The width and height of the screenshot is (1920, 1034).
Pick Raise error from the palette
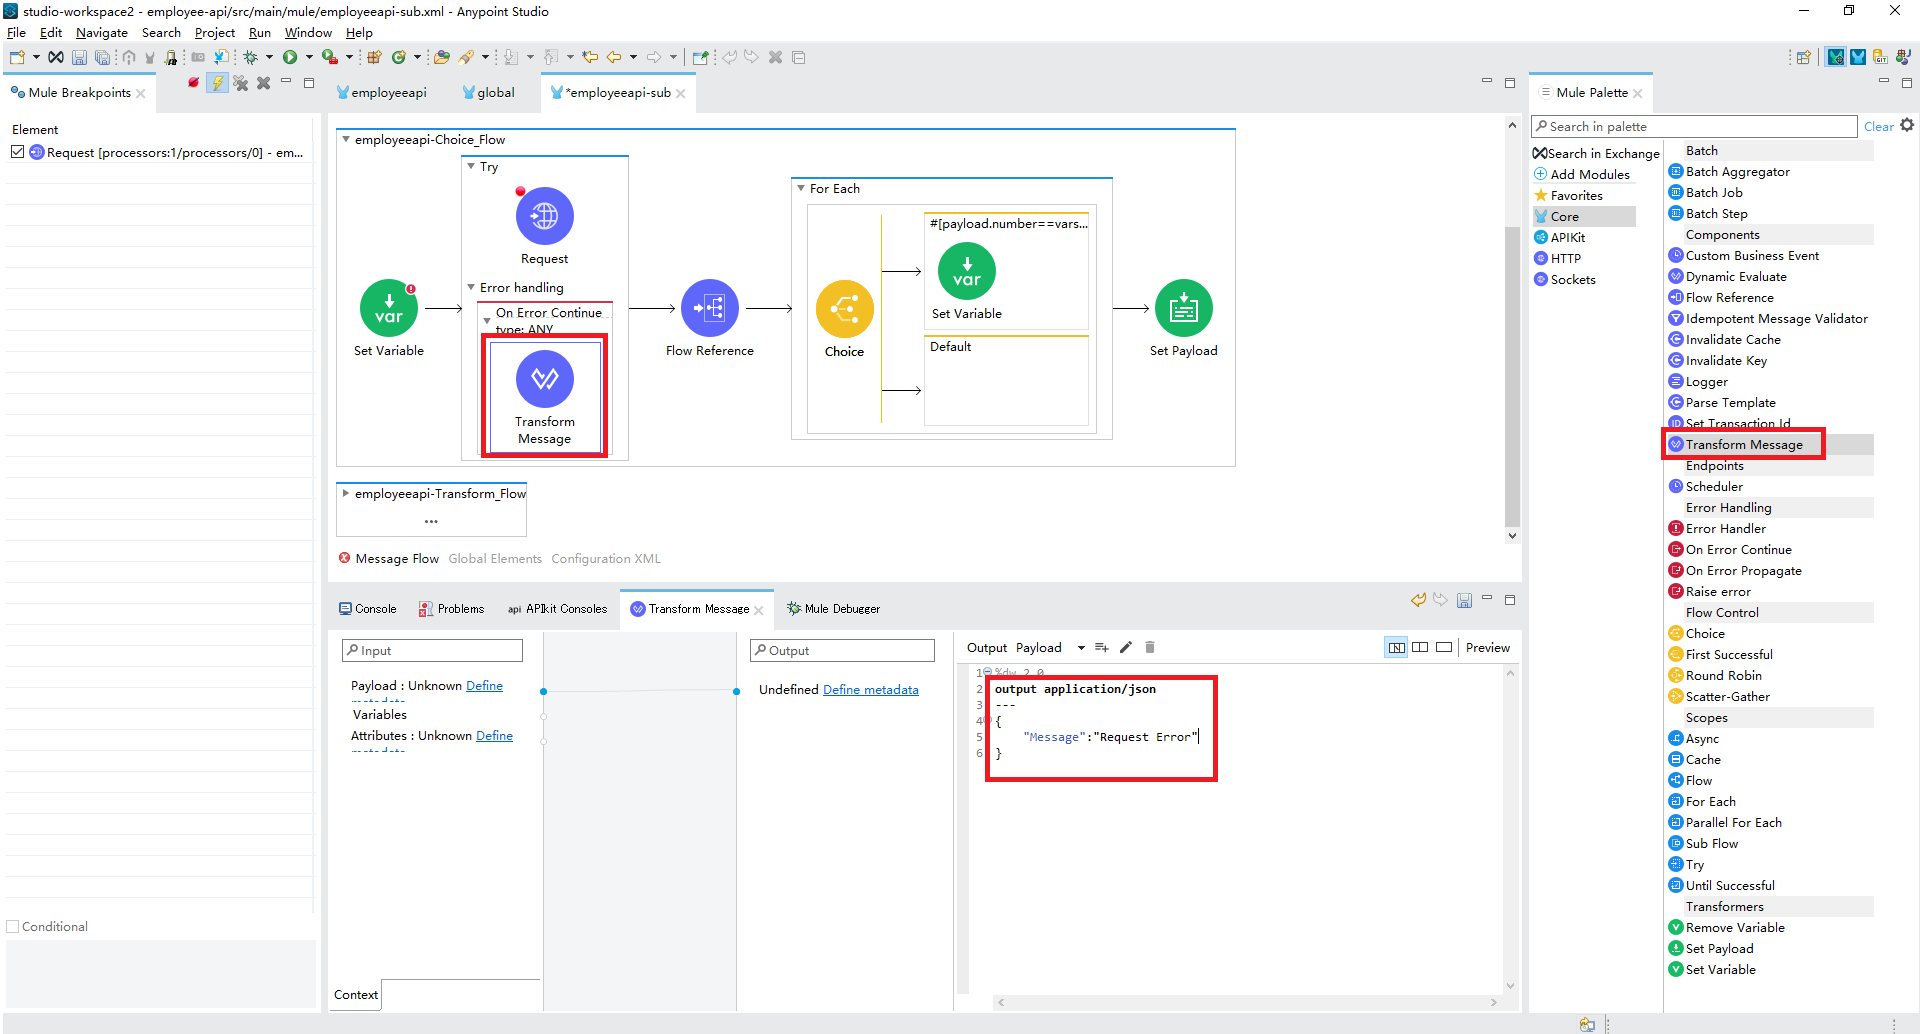coord(1718,592)
